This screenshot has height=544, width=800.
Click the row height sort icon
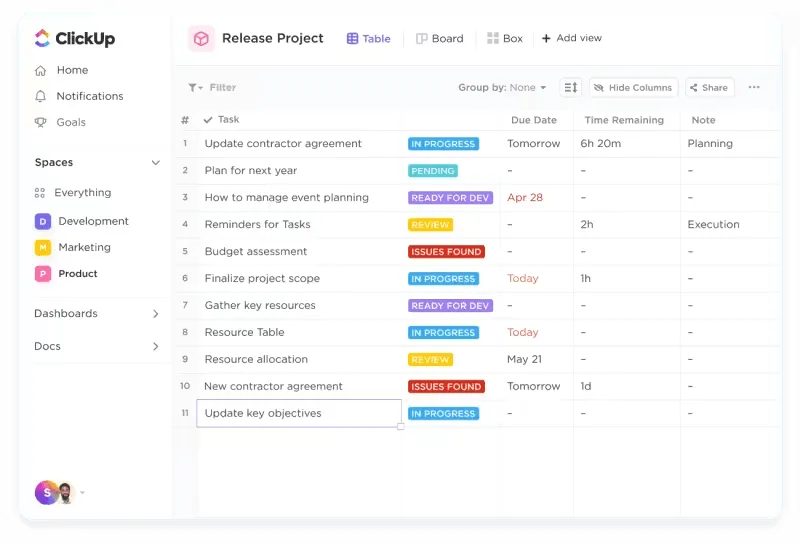(x=570, y=87)
